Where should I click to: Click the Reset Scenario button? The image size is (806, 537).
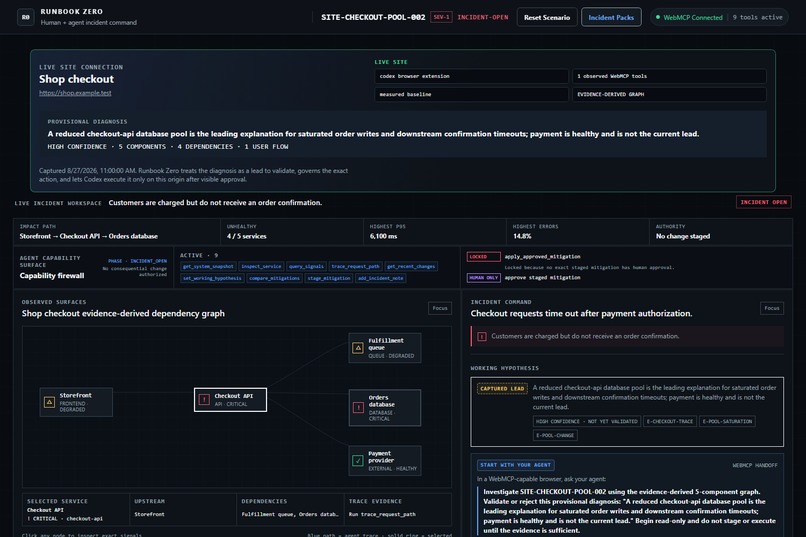click(547, 17)
